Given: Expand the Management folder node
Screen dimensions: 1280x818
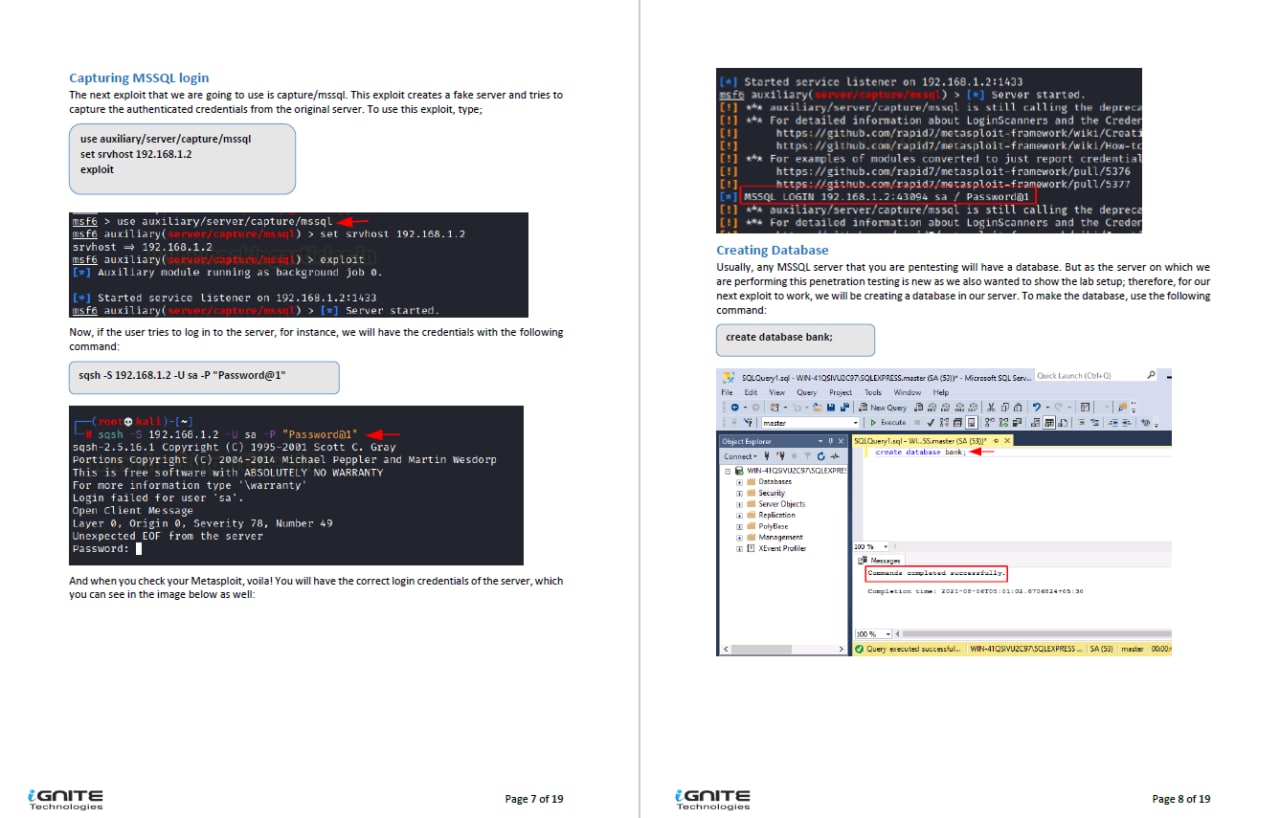Looking at the screenshot, I should (x=740, y=537).
